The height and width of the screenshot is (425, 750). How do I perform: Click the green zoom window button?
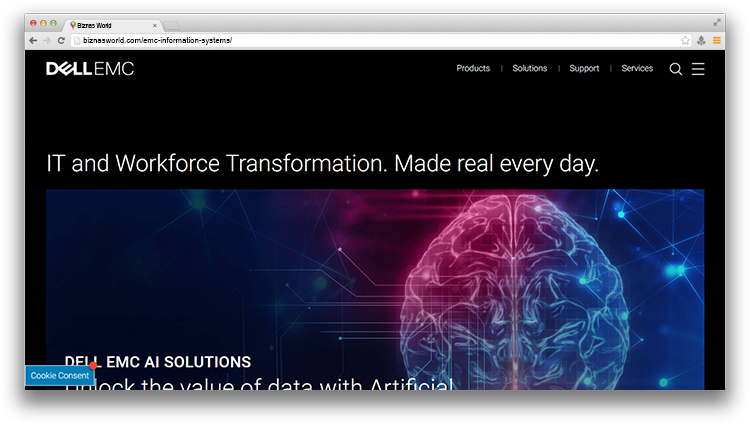pos(53,23)
